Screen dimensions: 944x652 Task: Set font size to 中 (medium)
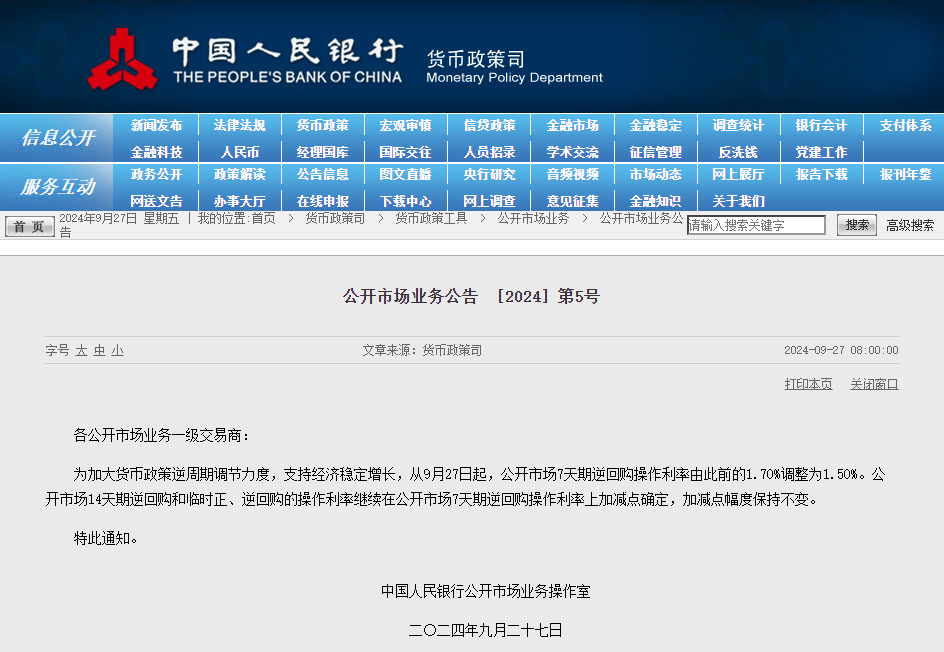99,351
